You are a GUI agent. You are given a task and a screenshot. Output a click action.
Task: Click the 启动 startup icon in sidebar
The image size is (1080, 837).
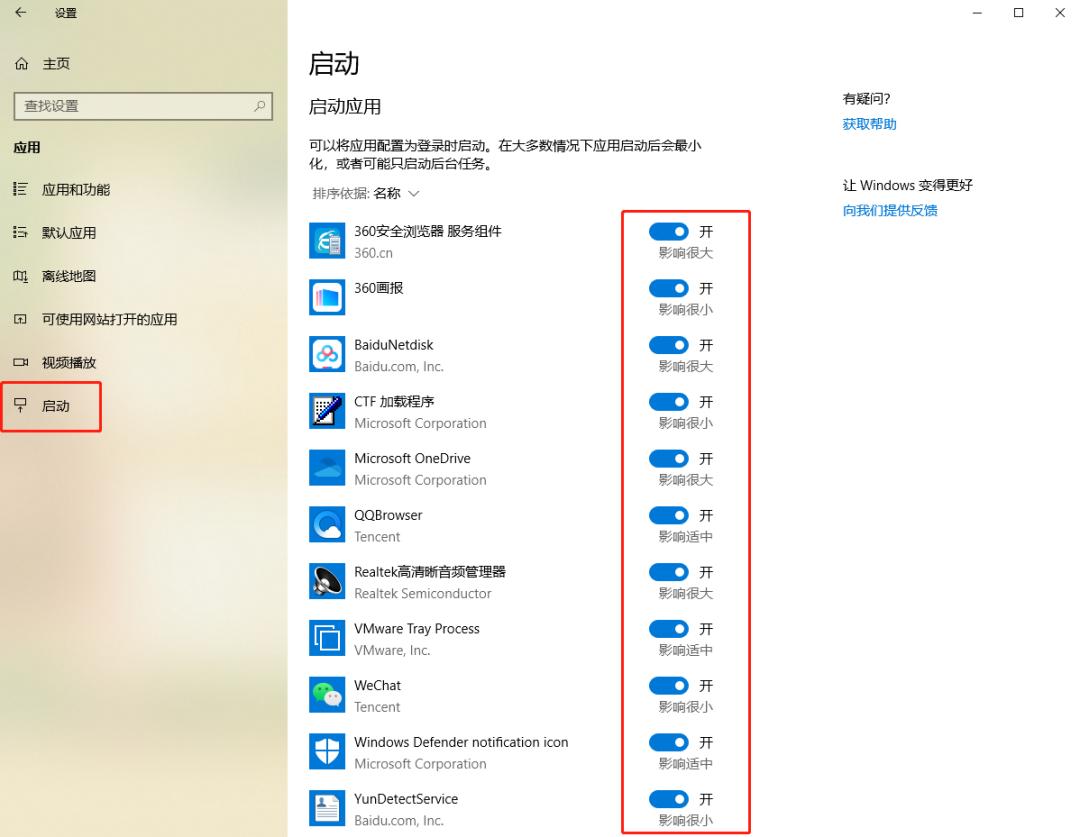pos(21,406)
